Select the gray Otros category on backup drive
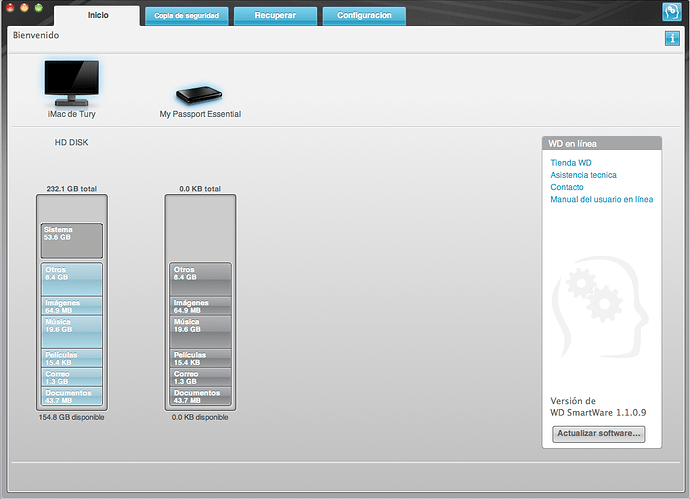Viewport: 690px width, 499px height. click(200, 279)
